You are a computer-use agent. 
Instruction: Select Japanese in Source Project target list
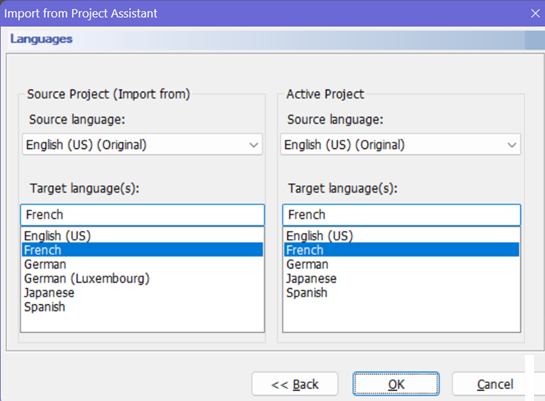pos(143,293)
